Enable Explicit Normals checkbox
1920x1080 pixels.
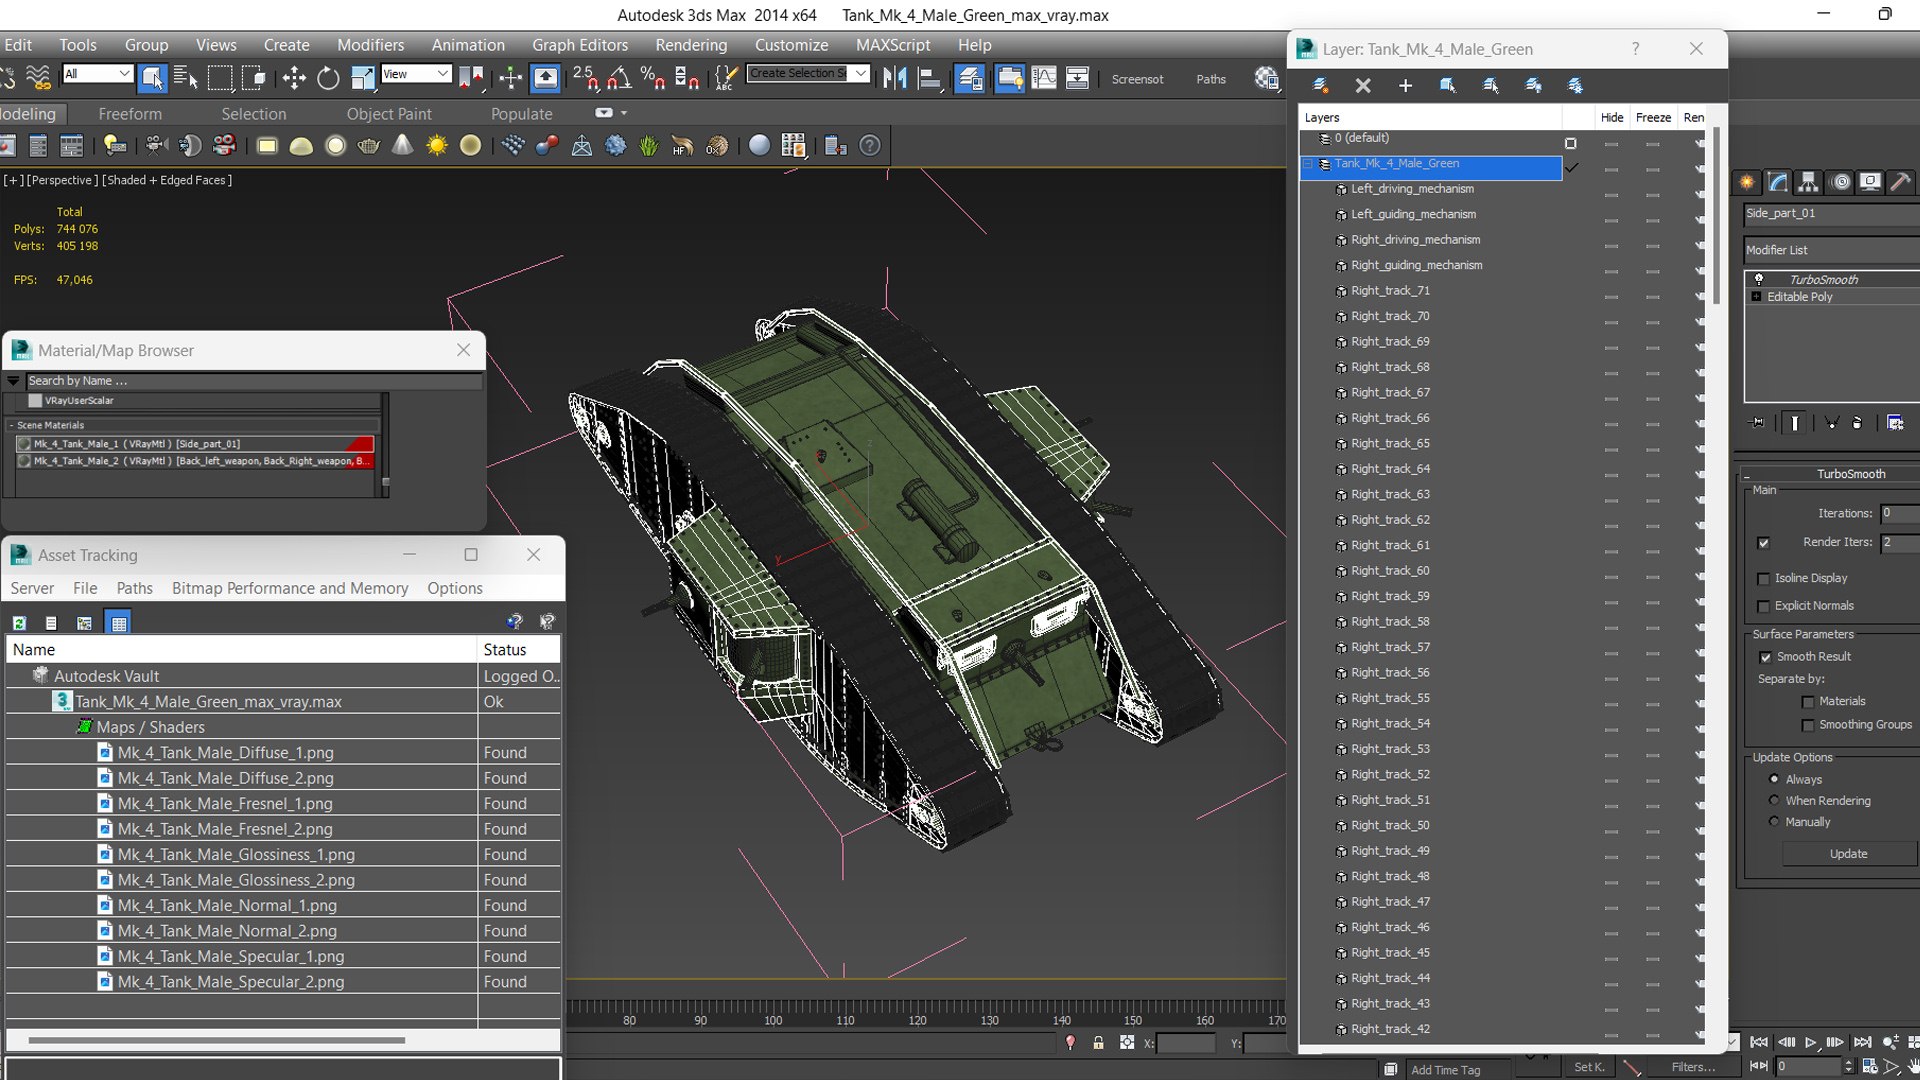coord(1763,606)
